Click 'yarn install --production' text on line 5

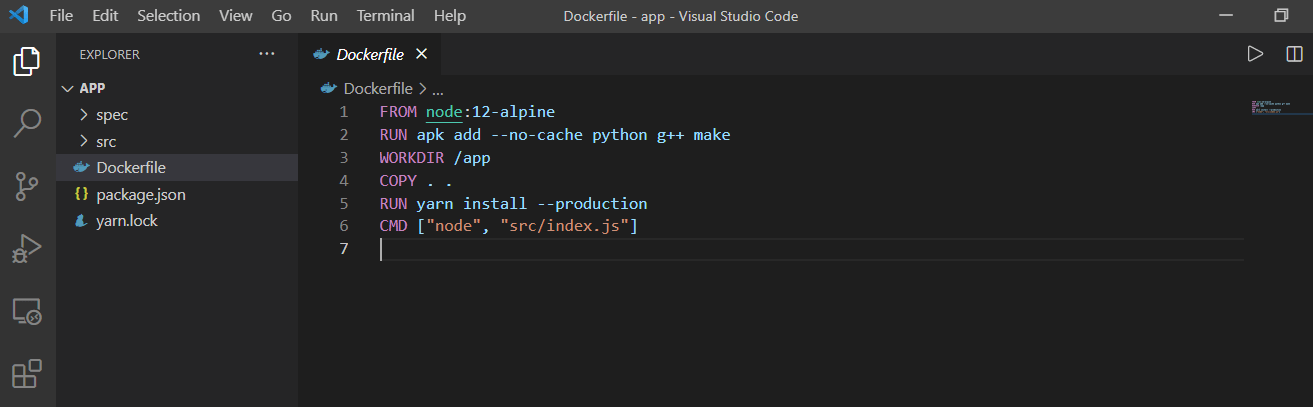(x=532, y=203)
